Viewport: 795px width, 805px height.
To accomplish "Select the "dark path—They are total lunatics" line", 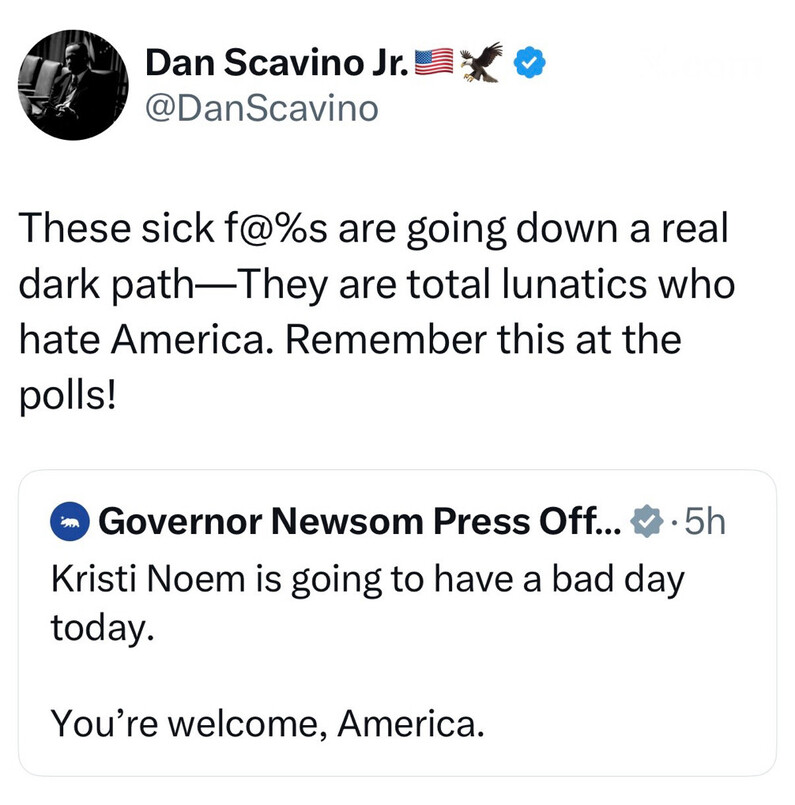I will coord(377,283).
